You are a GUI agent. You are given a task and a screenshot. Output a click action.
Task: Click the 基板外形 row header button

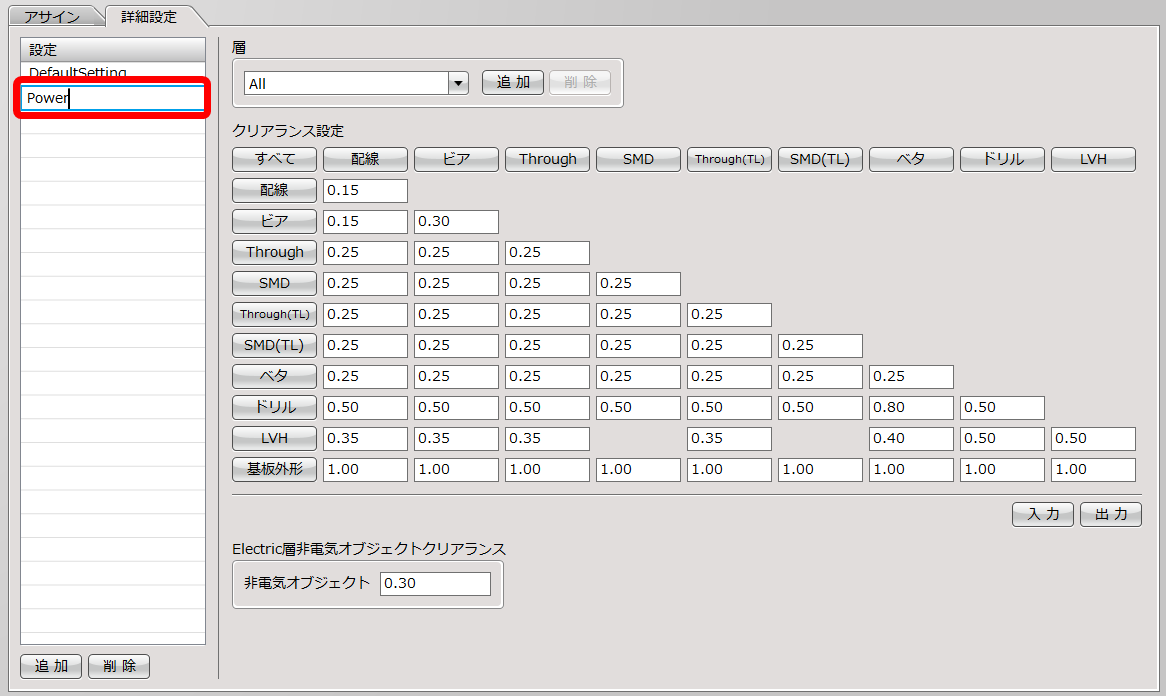click(x=274, y=469)
